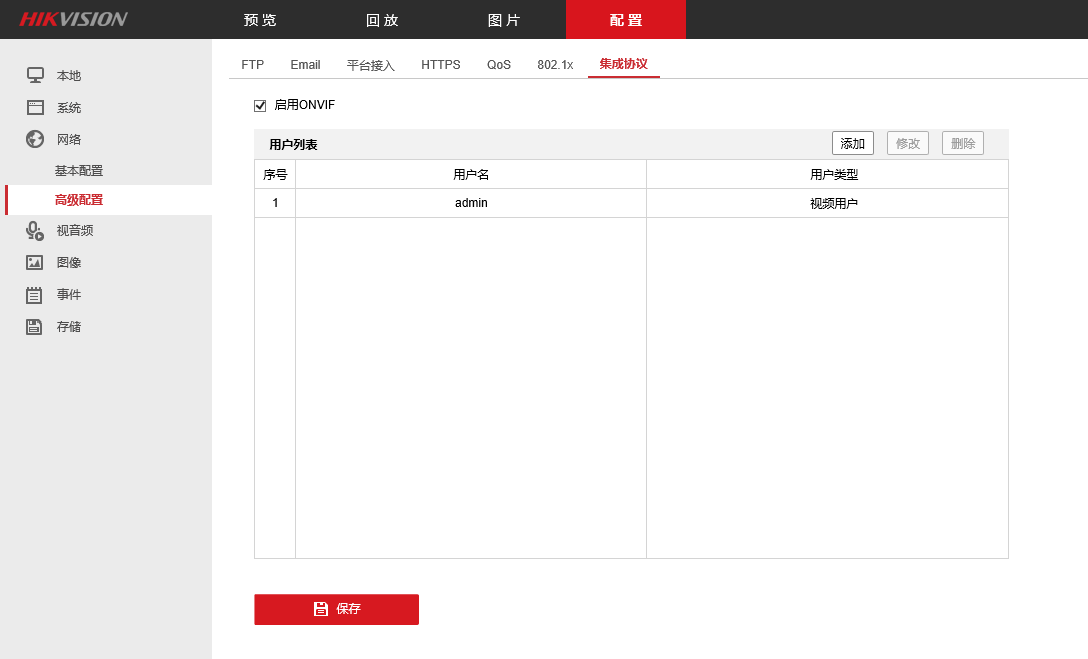Switch to the HTTPS tab
The image size is (1088, 659).
click(441, 65)
